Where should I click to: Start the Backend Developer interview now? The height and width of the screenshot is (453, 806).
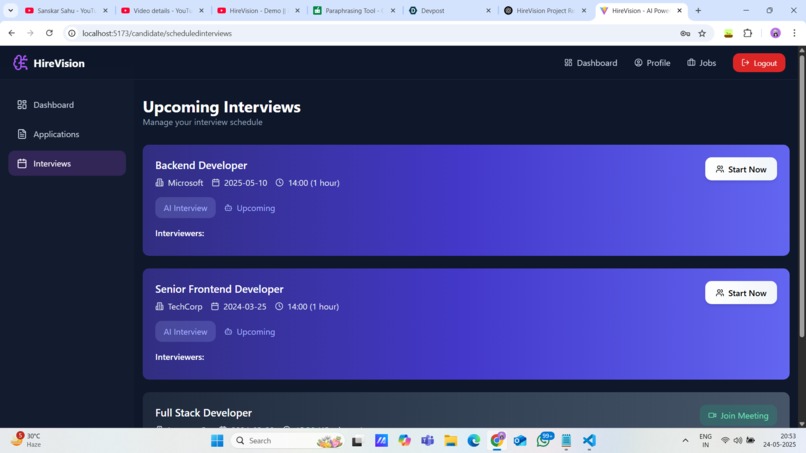[x=741, y=169]
